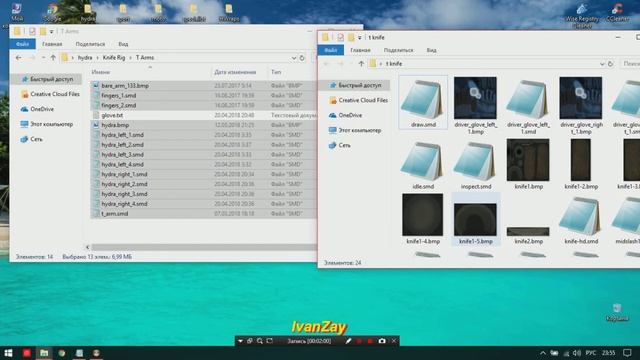Click the Back arrow in T Arms window

click(18, 58)
